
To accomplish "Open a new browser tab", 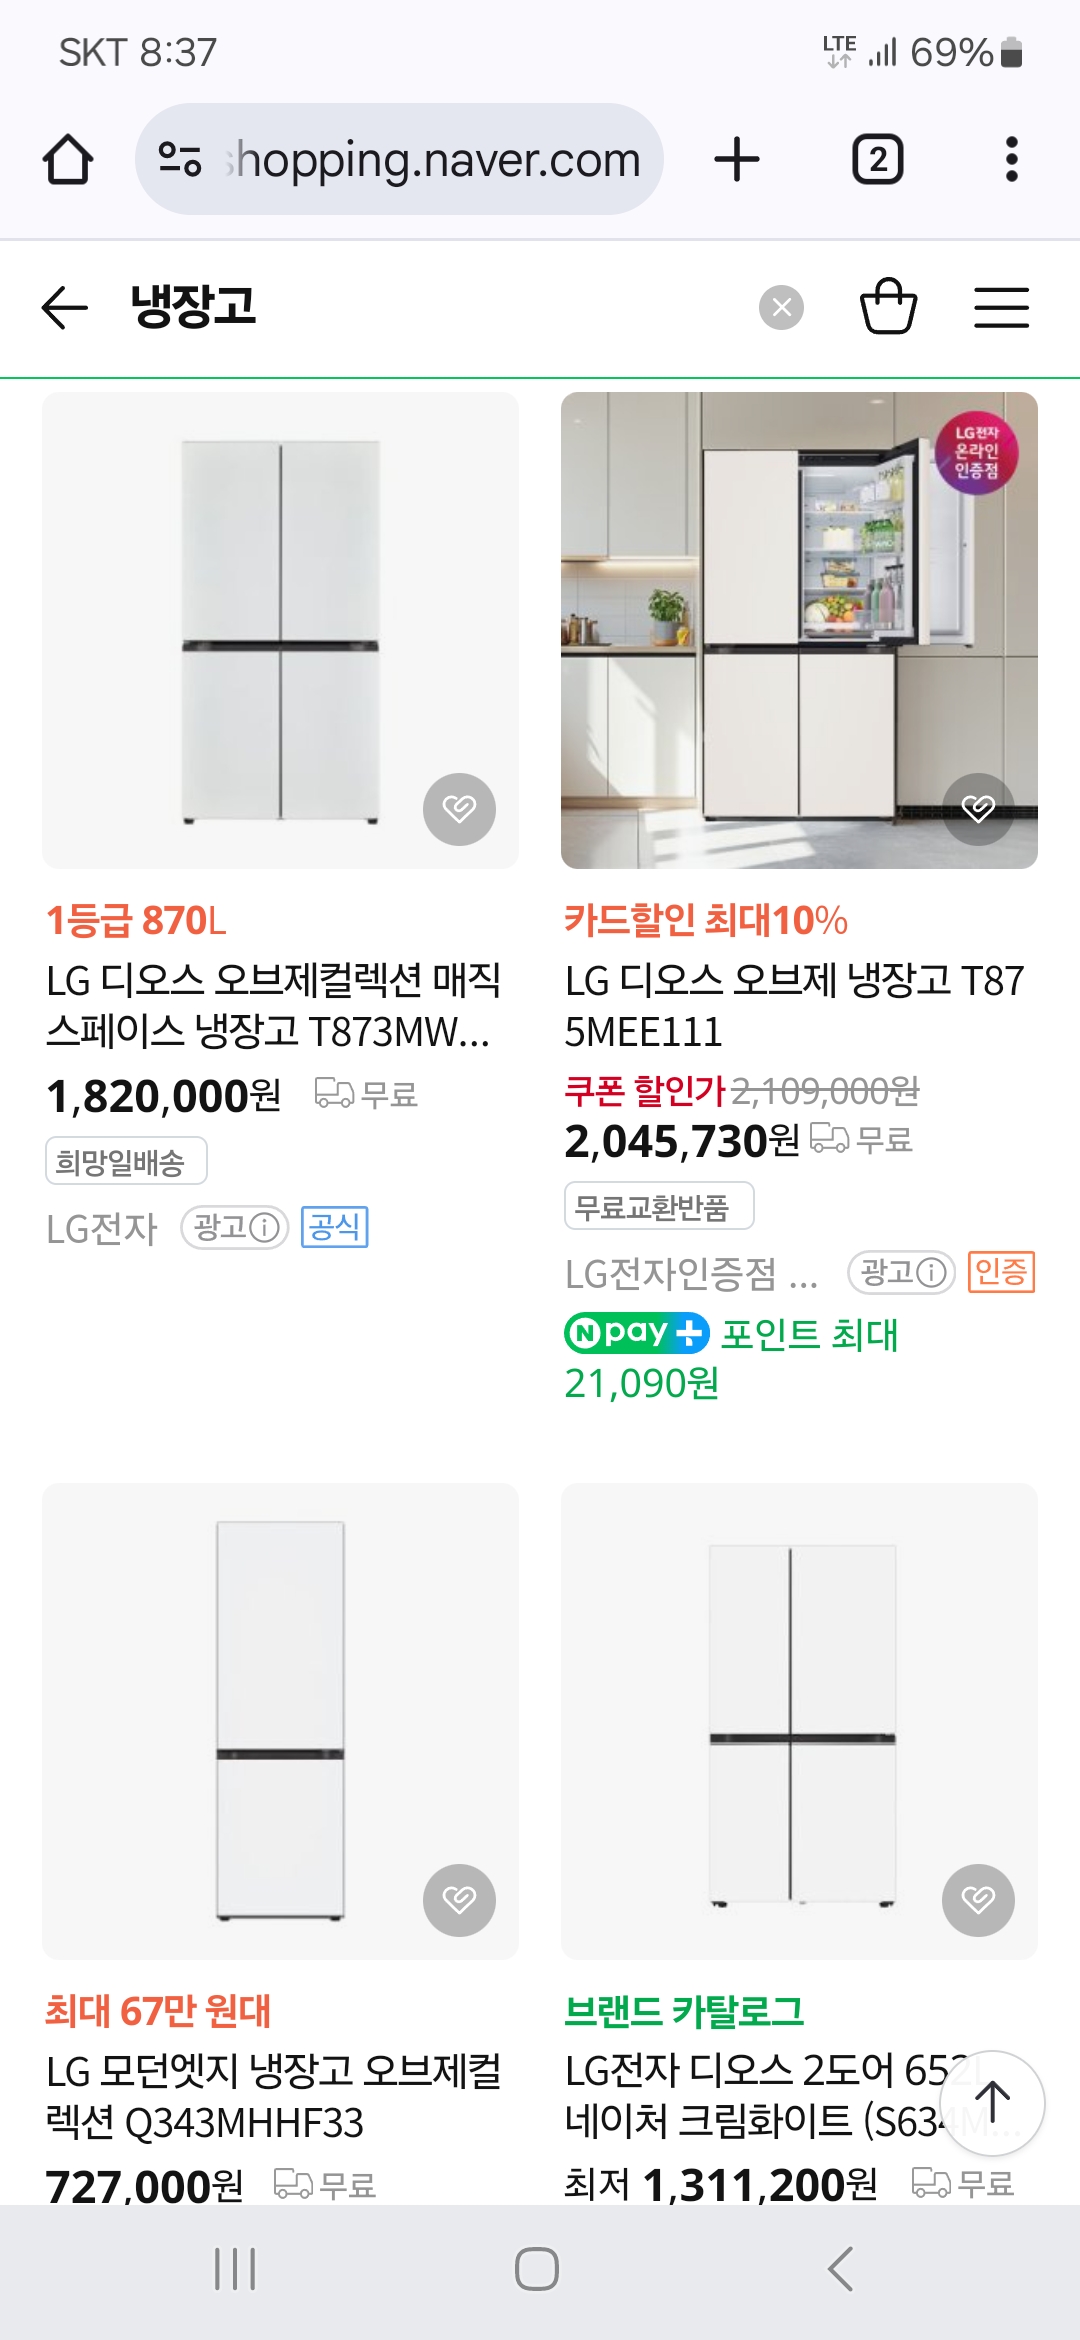I will [737, 160].
